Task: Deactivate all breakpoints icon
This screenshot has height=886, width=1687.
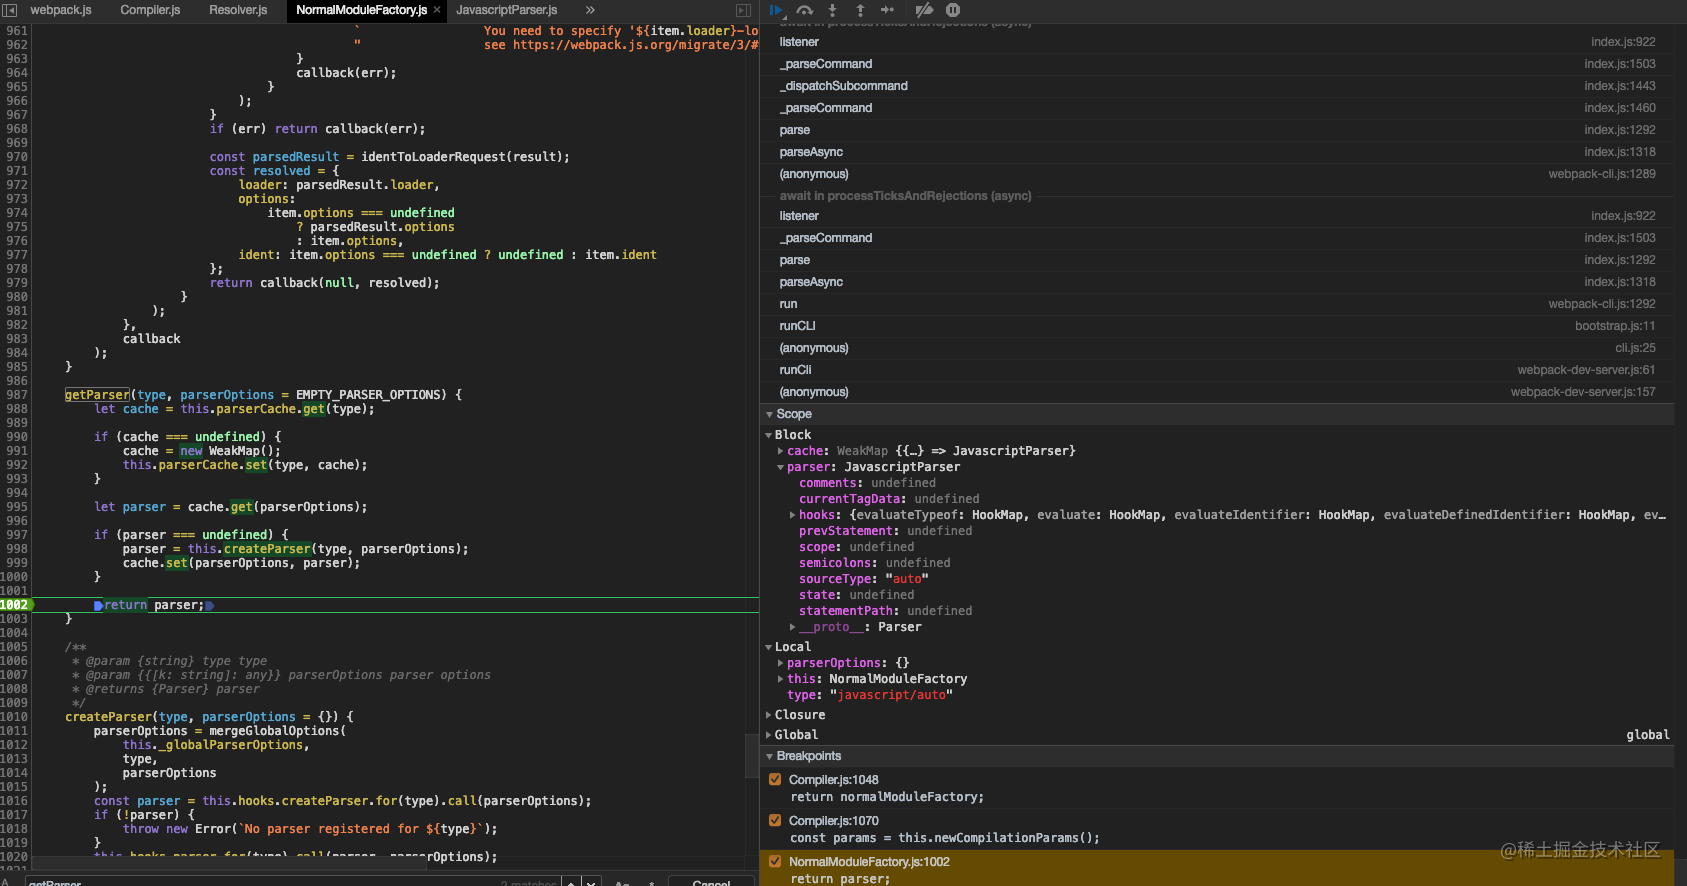Action: click(x=924, y=10)
